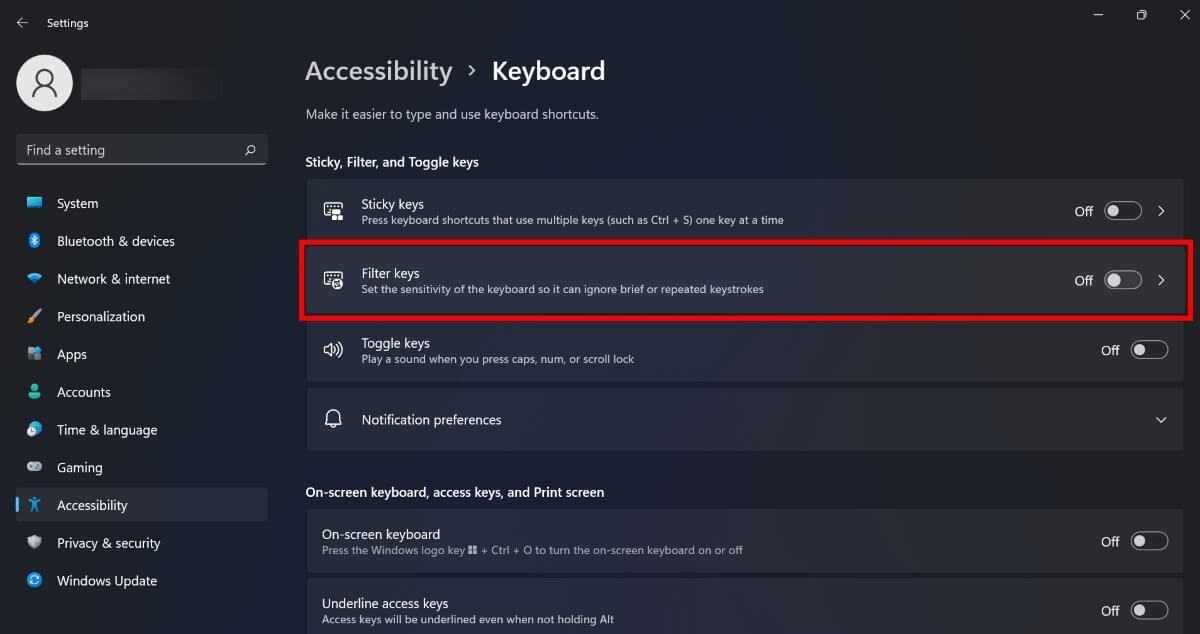Open the System settings category

tap(77, 203)
